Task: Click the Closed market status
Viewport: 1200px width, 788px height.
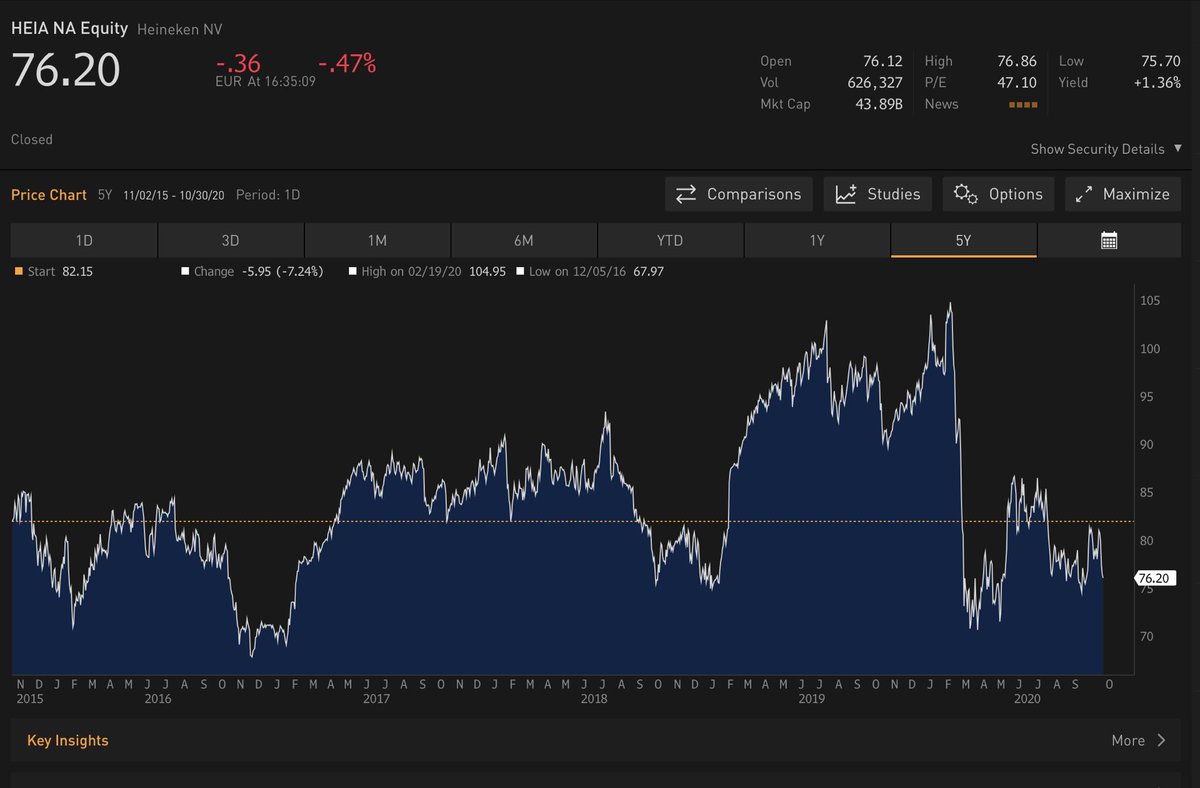Action: pyautogui.click(x=32, y=140)
